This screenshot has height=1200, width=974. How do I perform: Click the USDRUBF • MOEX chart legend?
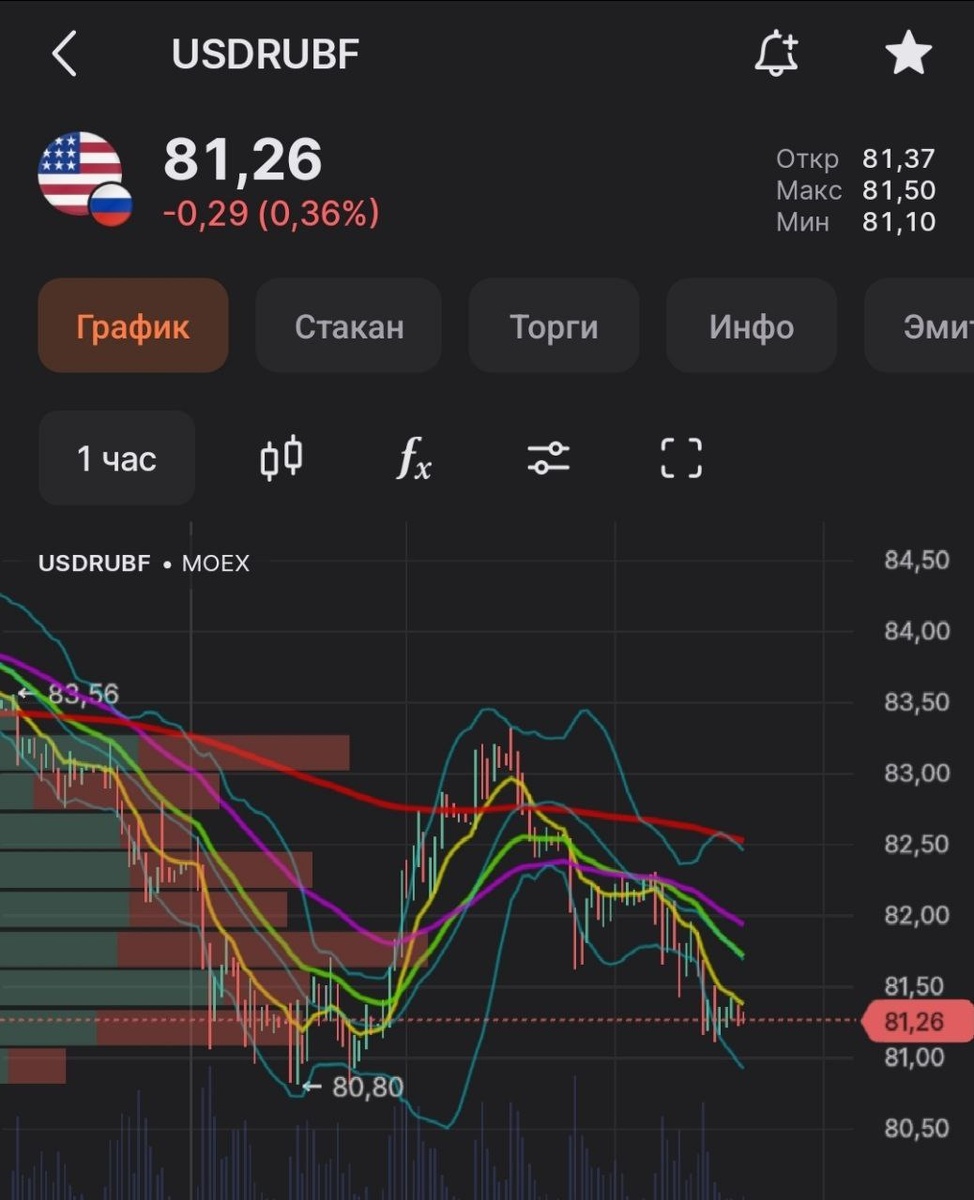144,563
